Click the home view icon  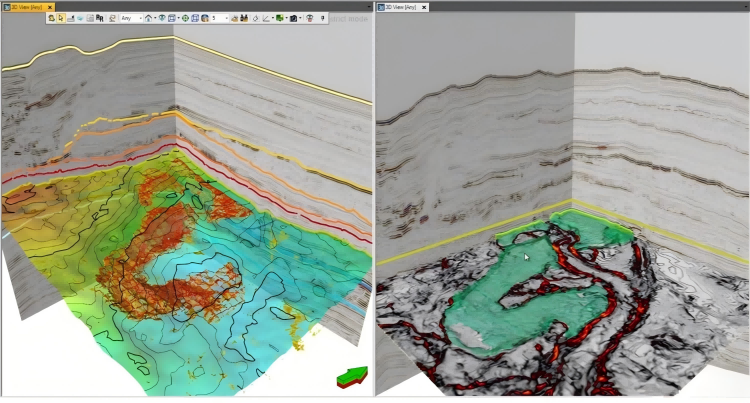(149, 18)
